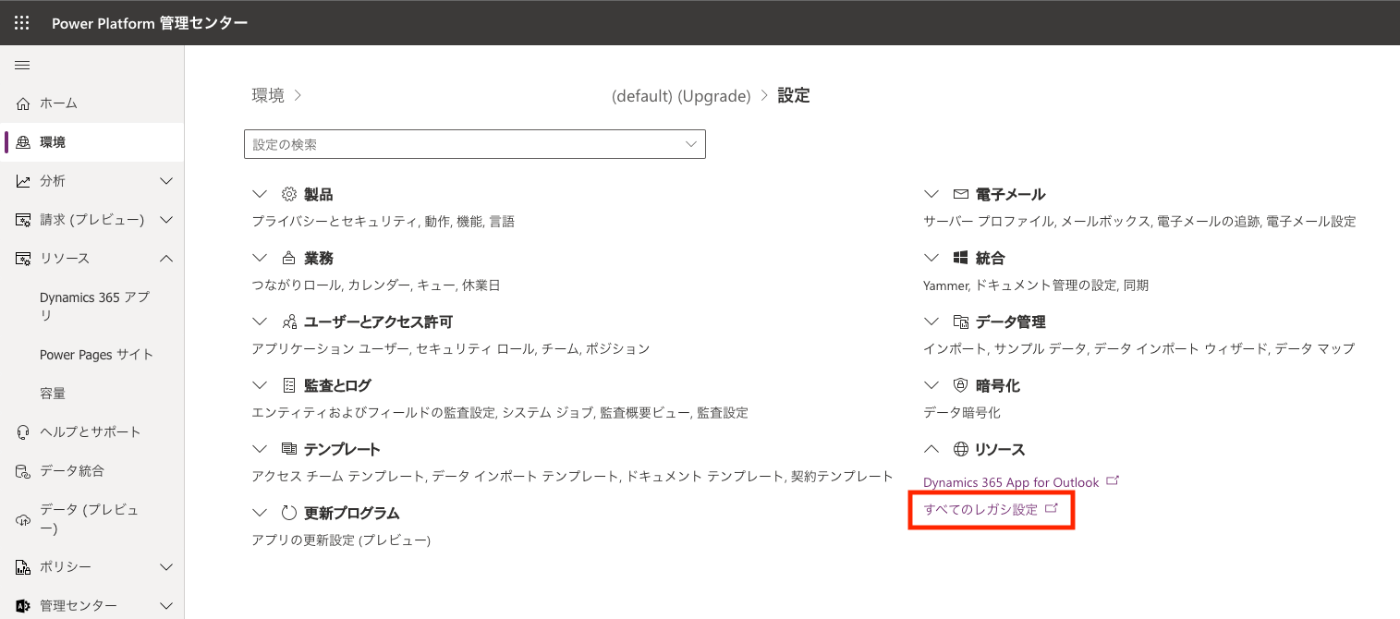Click the データ暗号化 description text

(x=962, y=412)
